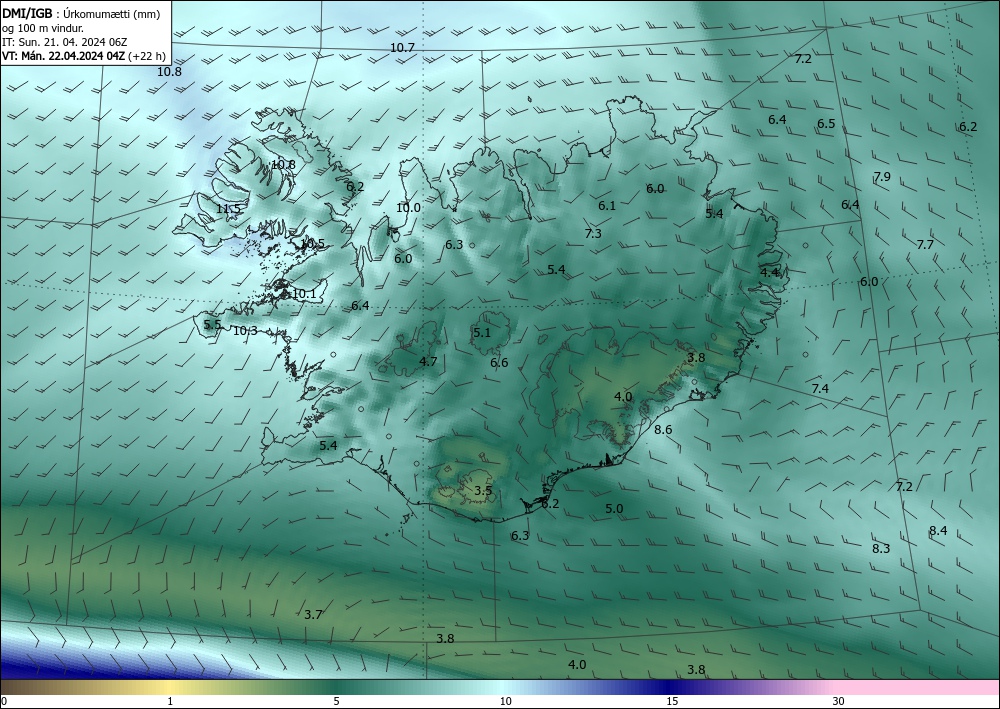Select the 8.6 value on the southeast coast
This screenshot has width=1000, height=709.
tap(663, 430)
